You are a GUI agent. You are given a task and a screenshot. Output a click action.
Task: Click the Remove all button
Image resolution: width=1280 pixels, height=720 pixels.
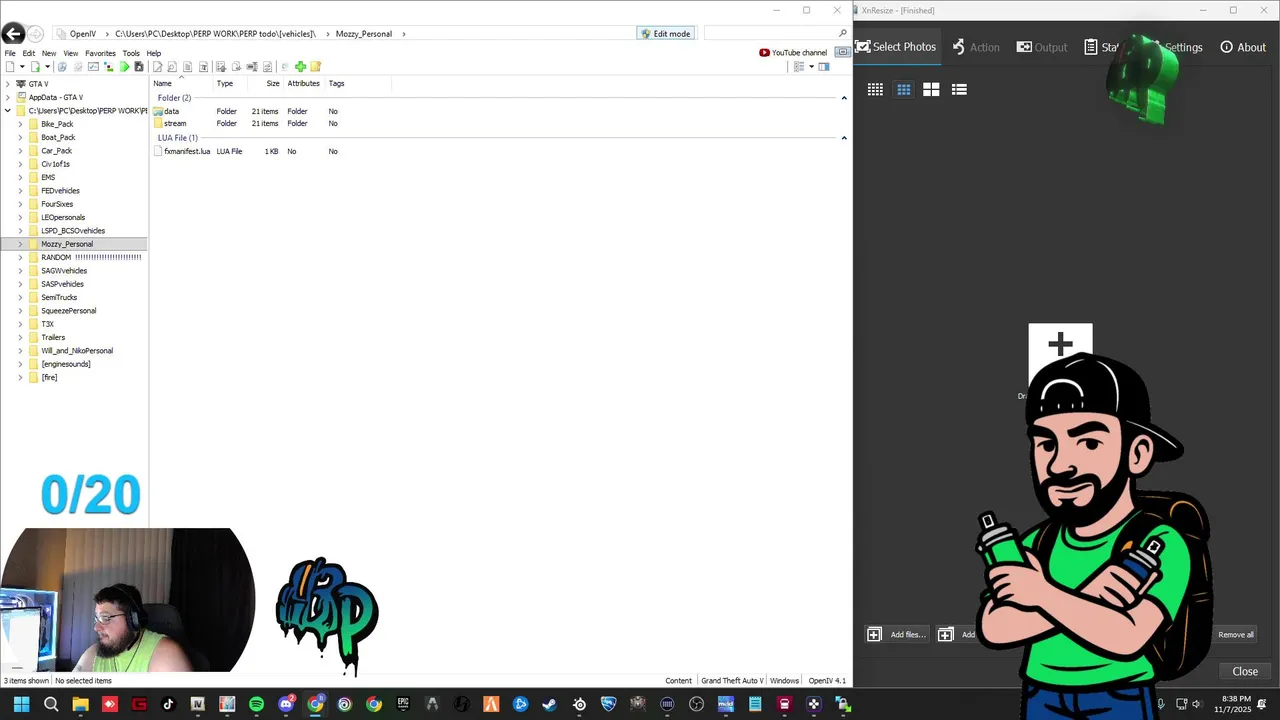coord(1236,635)
